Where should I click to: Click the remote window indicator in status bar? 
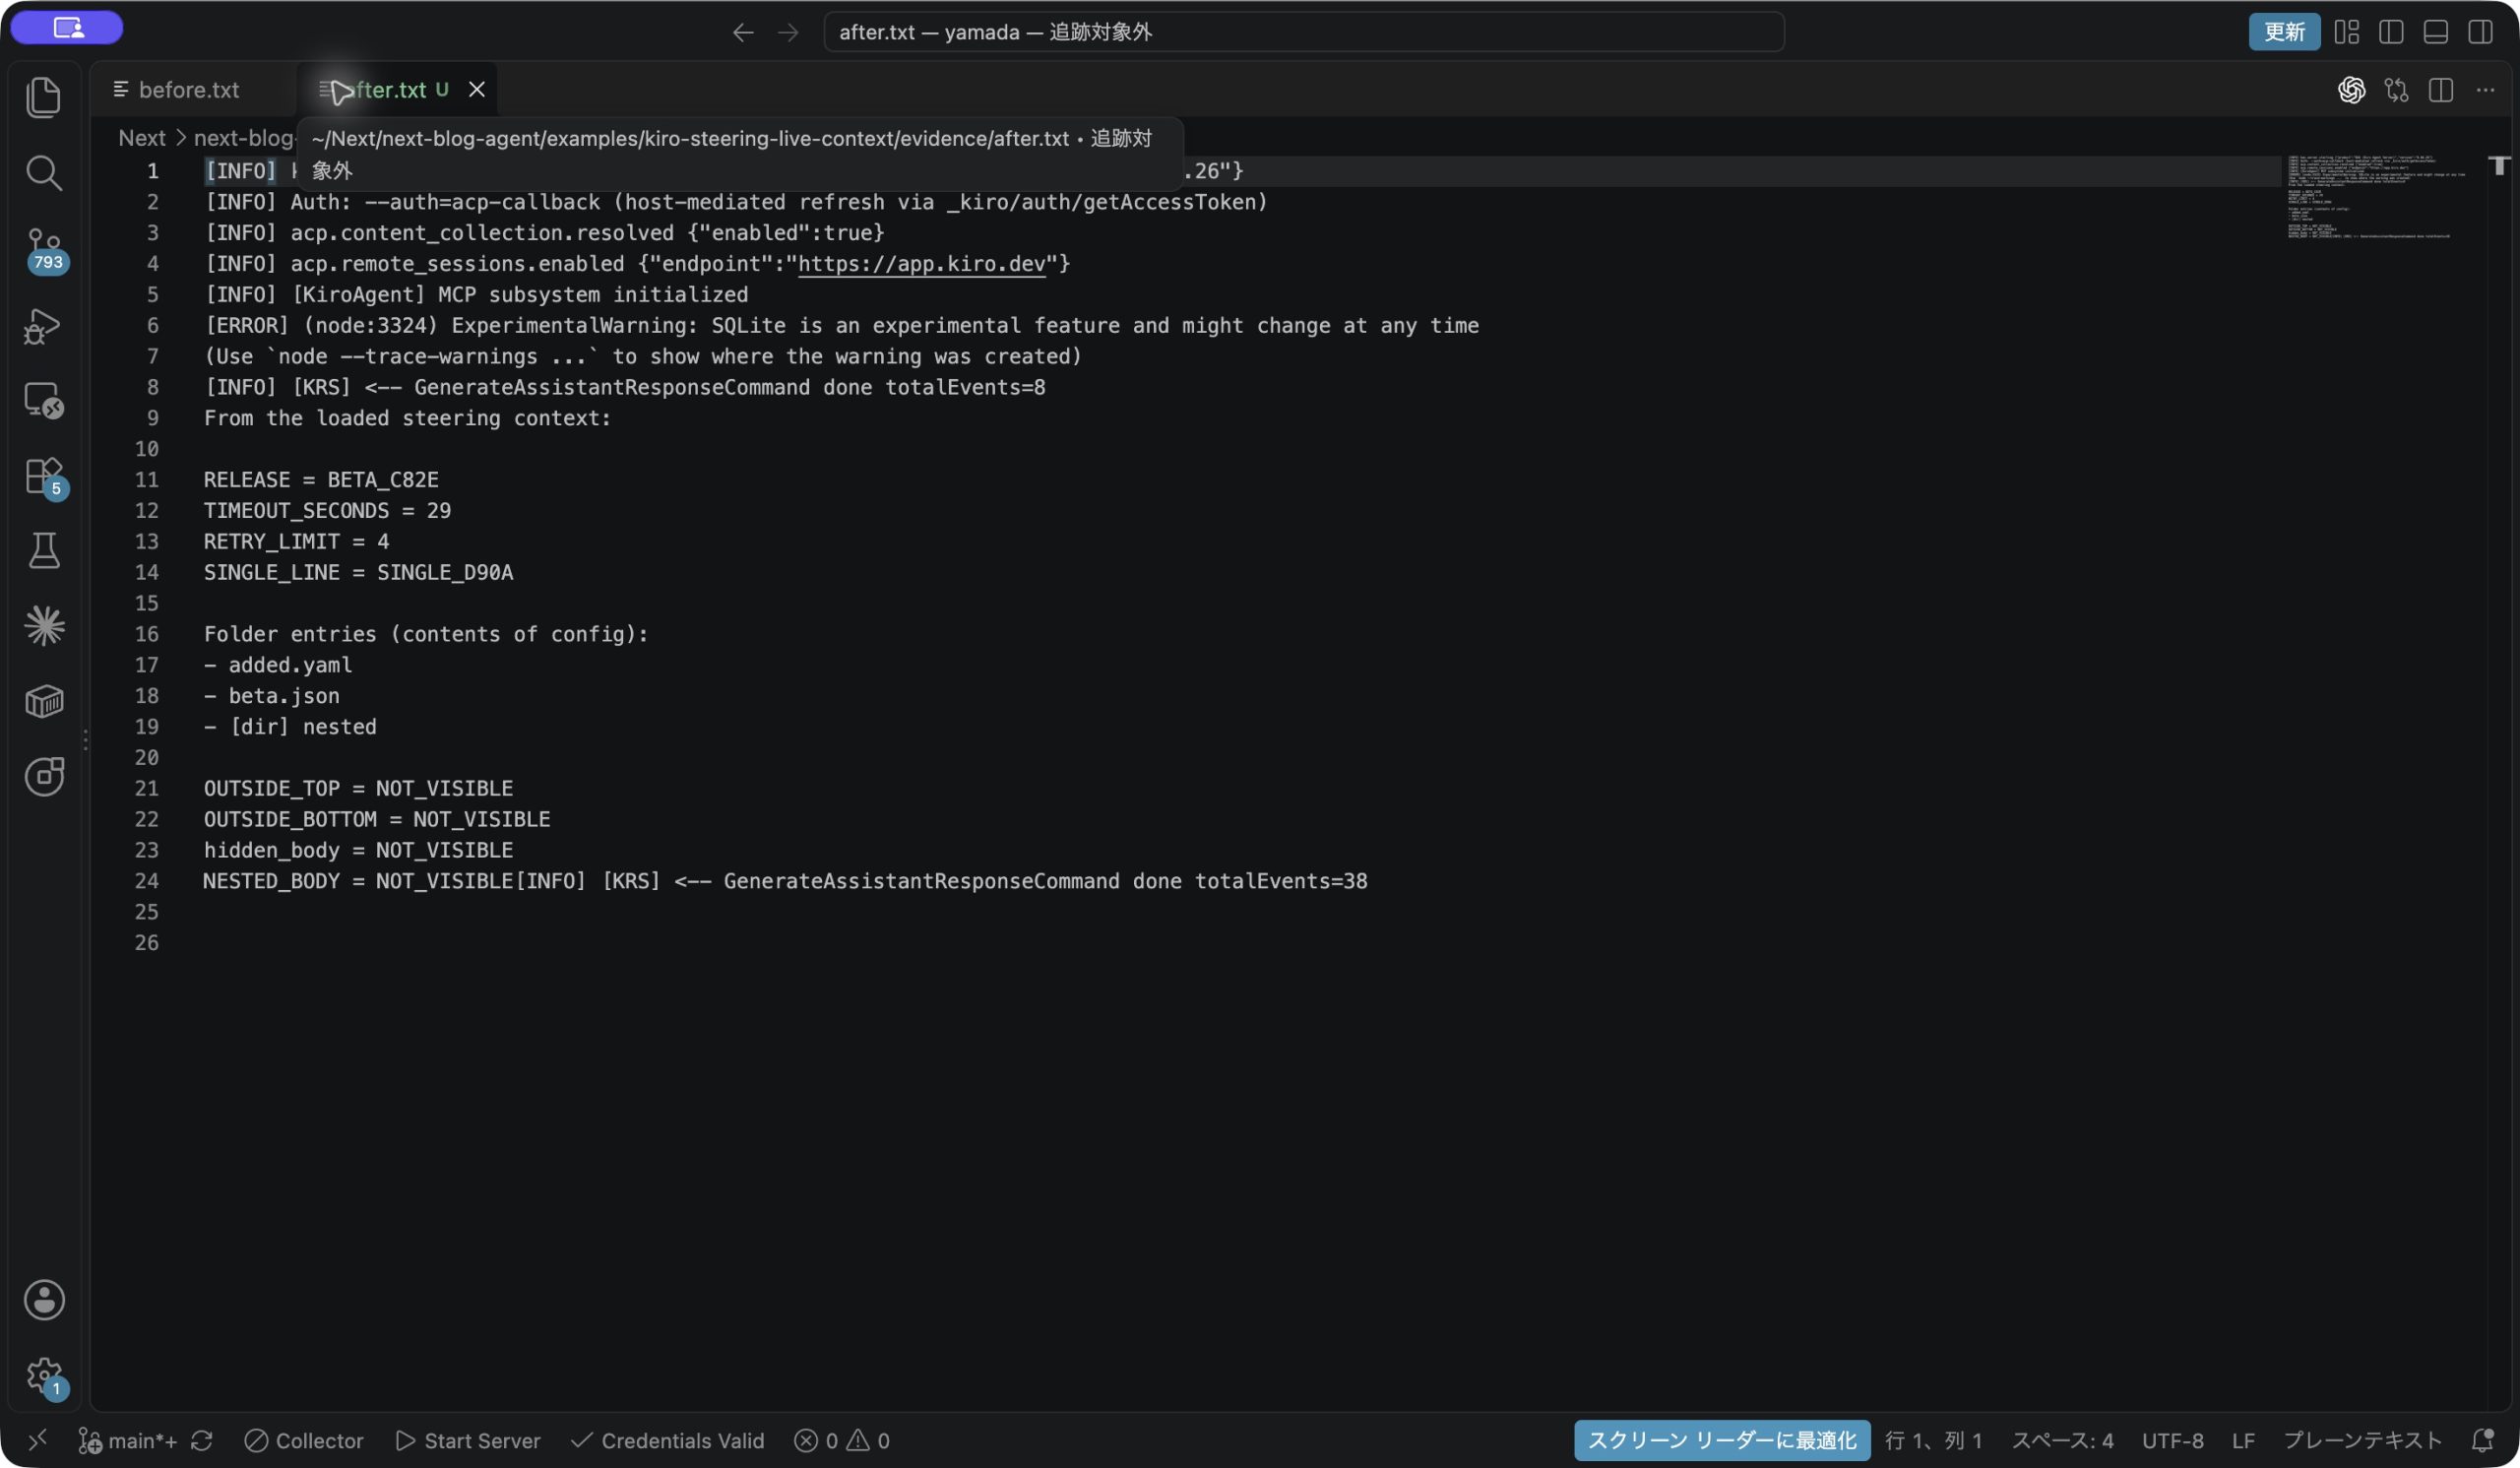37,1440
